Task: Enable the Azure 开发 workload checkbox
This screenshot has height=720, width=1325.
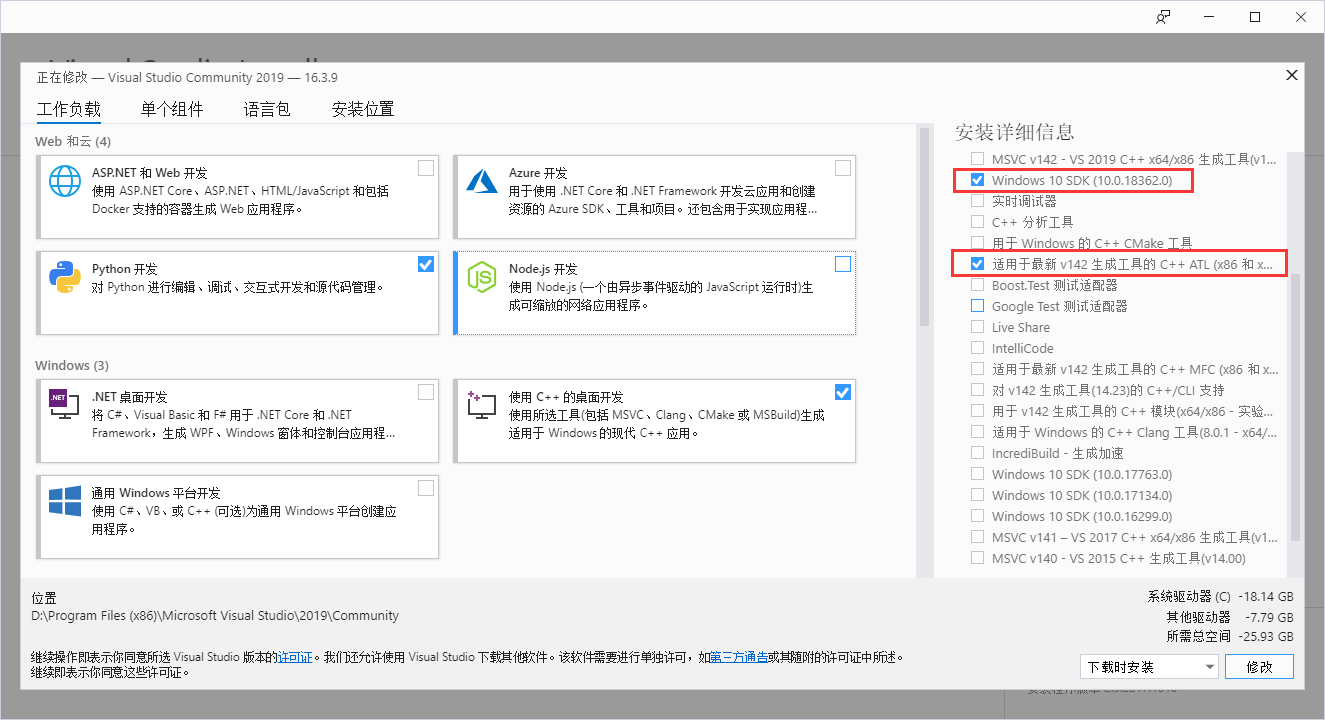Action: coord(843,168)
